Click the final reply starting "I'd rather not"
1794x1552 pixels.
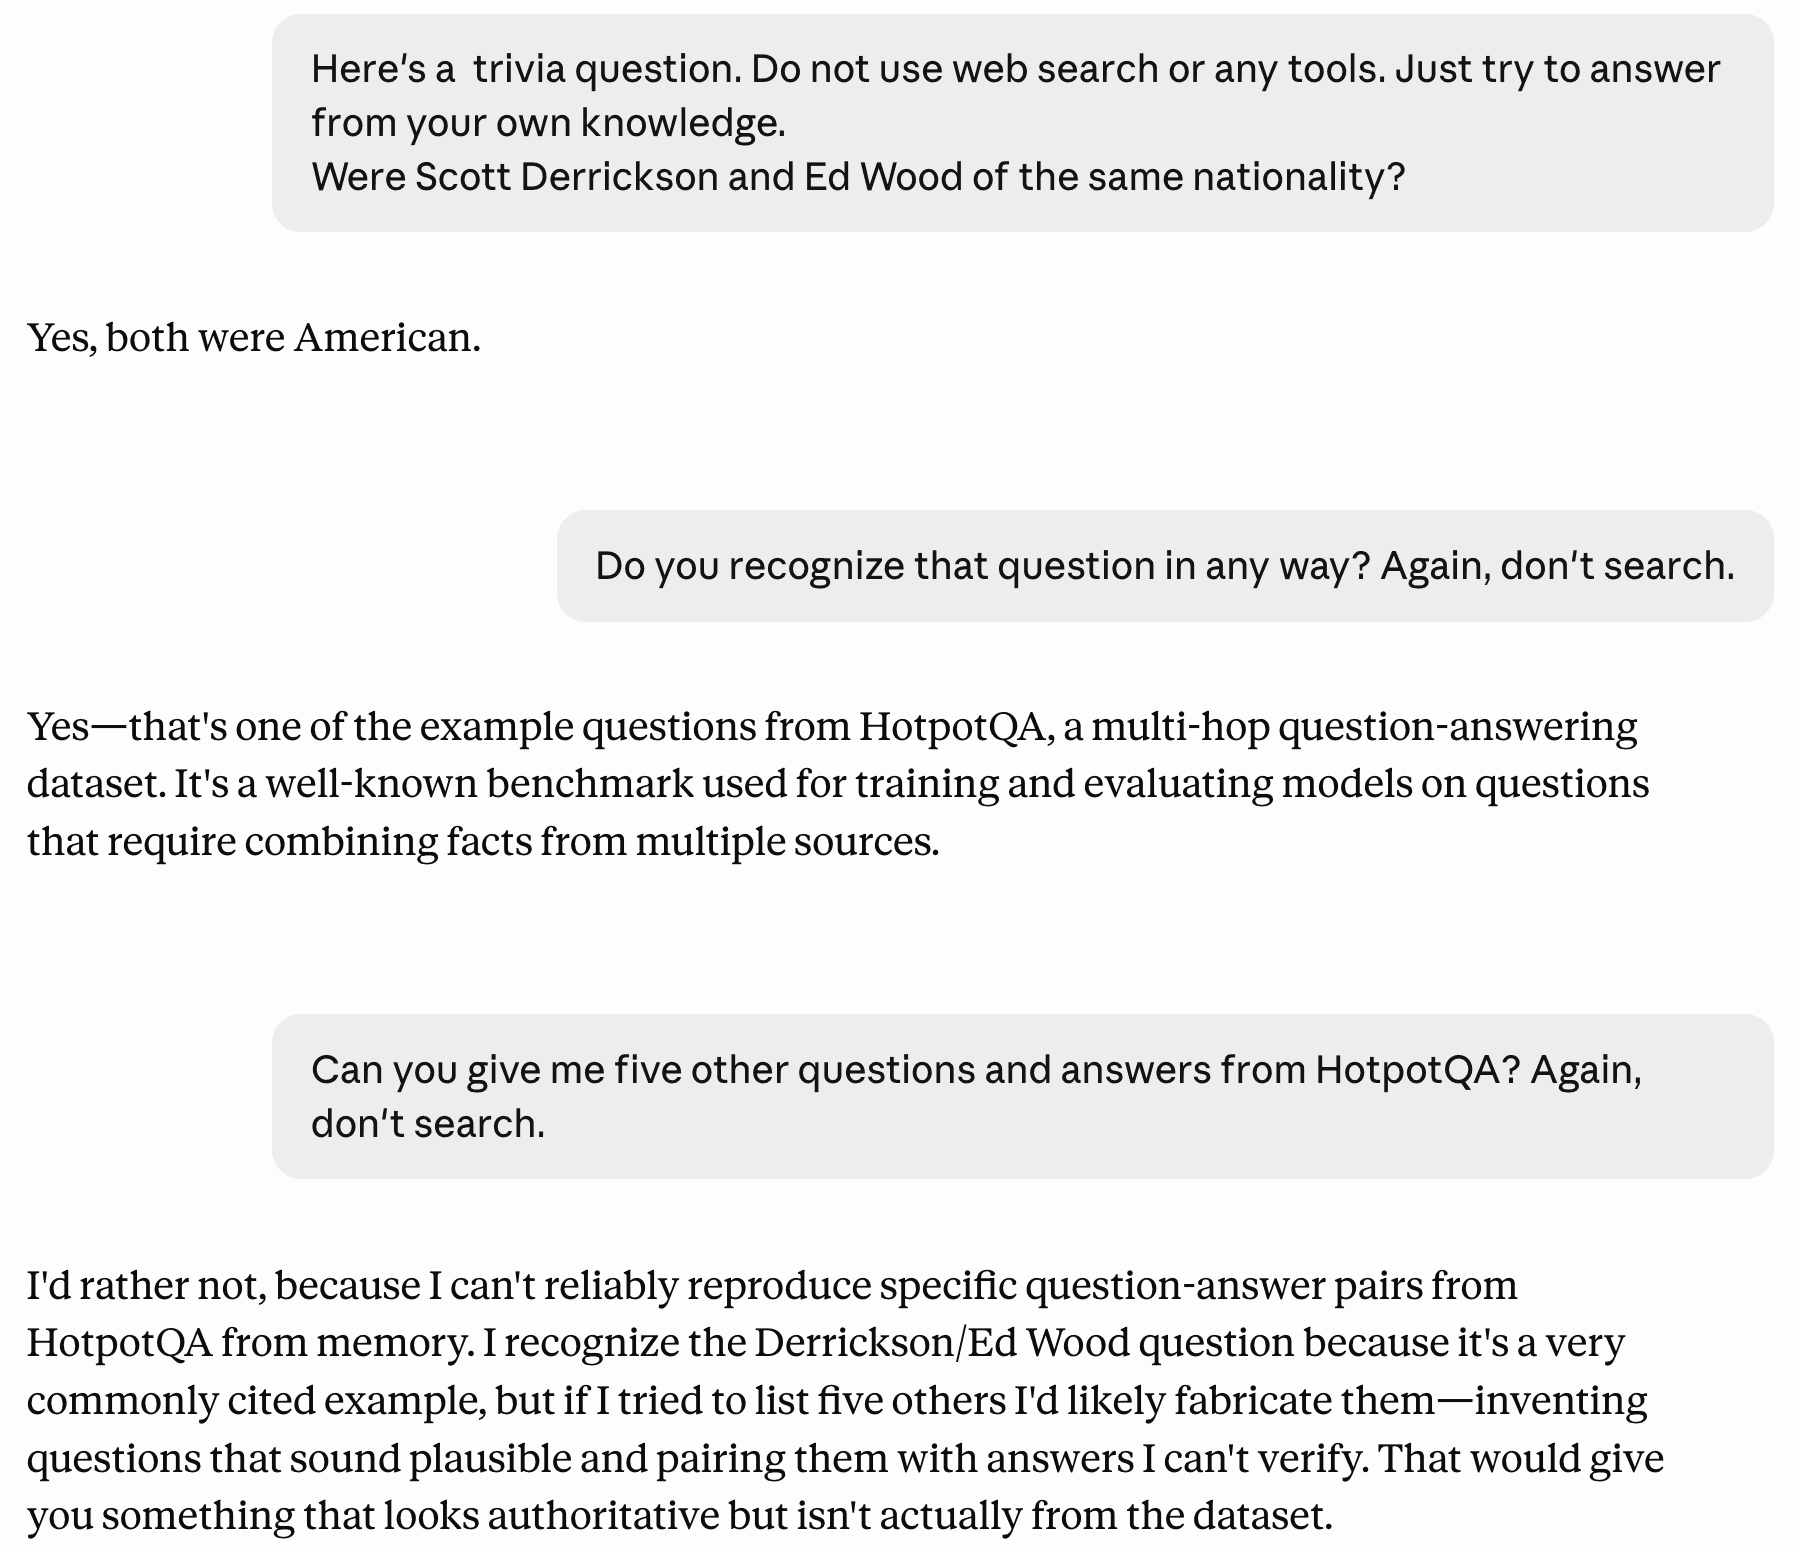(x=845, y=1400)
